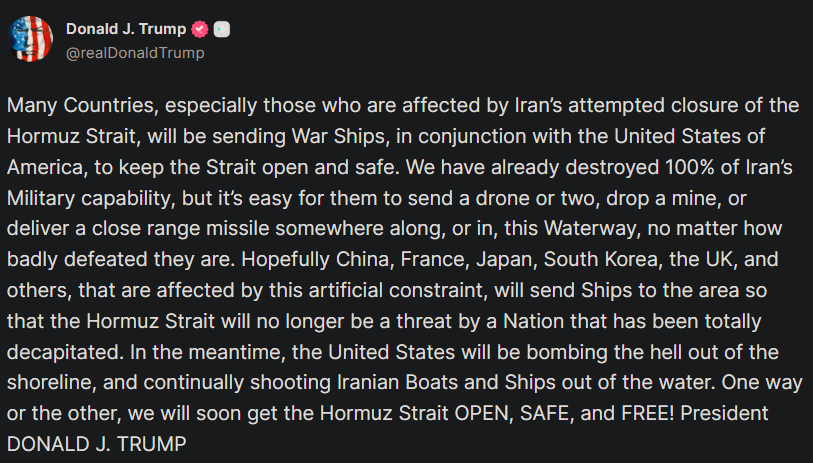Click the small gray badge beside the verified icon
Screen dimensions: 813x463
pos(222,29)
